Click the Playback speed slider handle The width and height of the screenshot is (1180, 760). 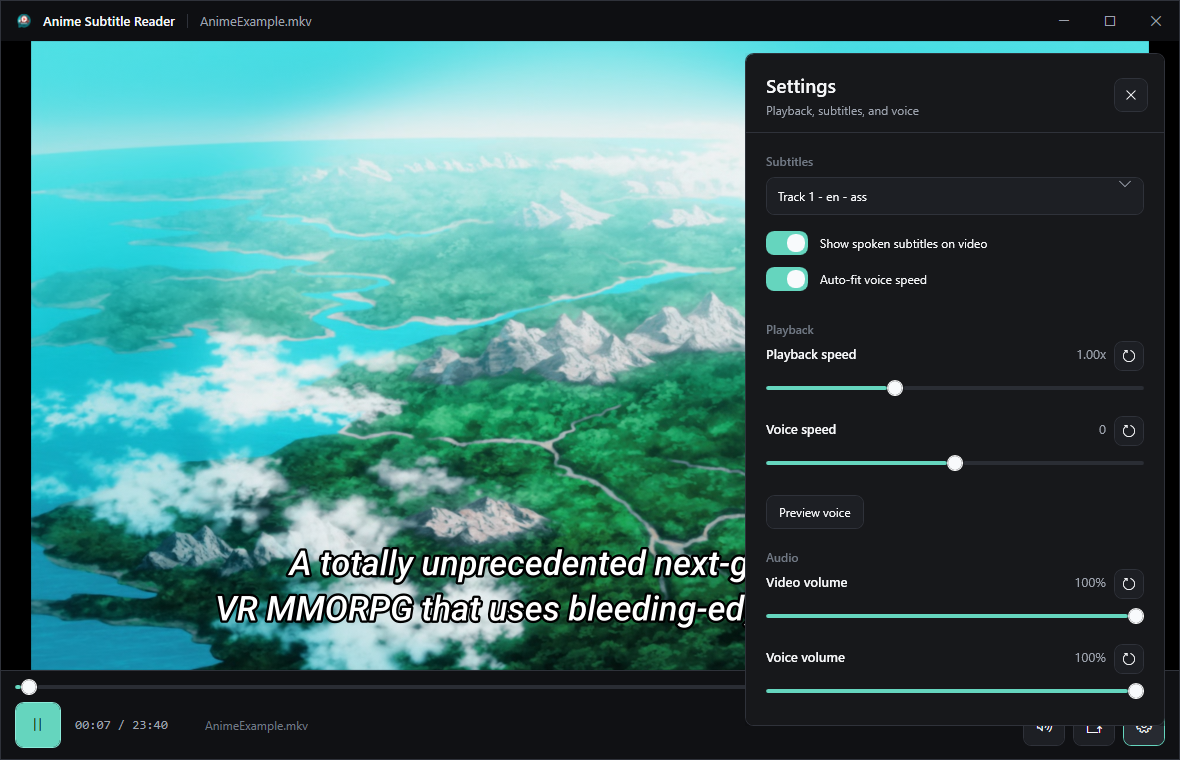point(895,388)
